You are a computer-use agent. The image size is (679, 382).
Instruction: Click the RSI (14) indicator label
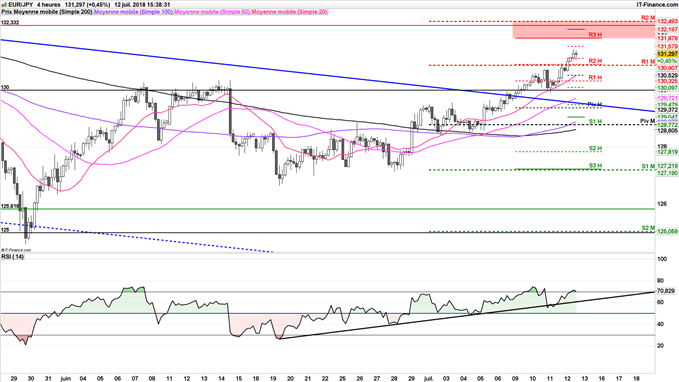(13, 257)
